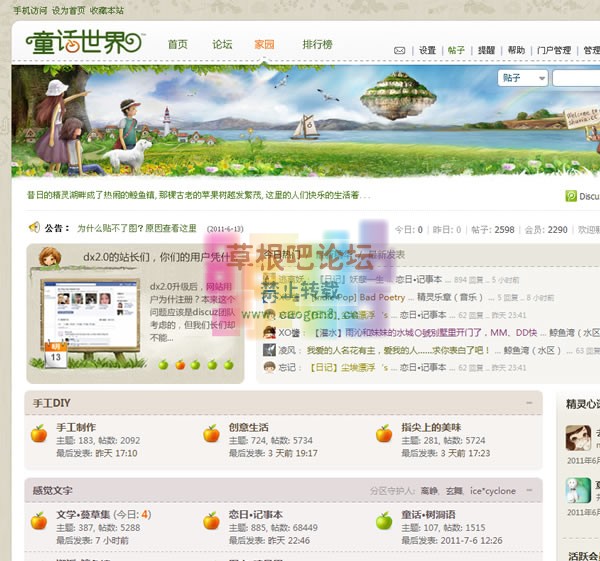Collapse the 感觉文字 forum section
The image size is (600, 561).
529,490
